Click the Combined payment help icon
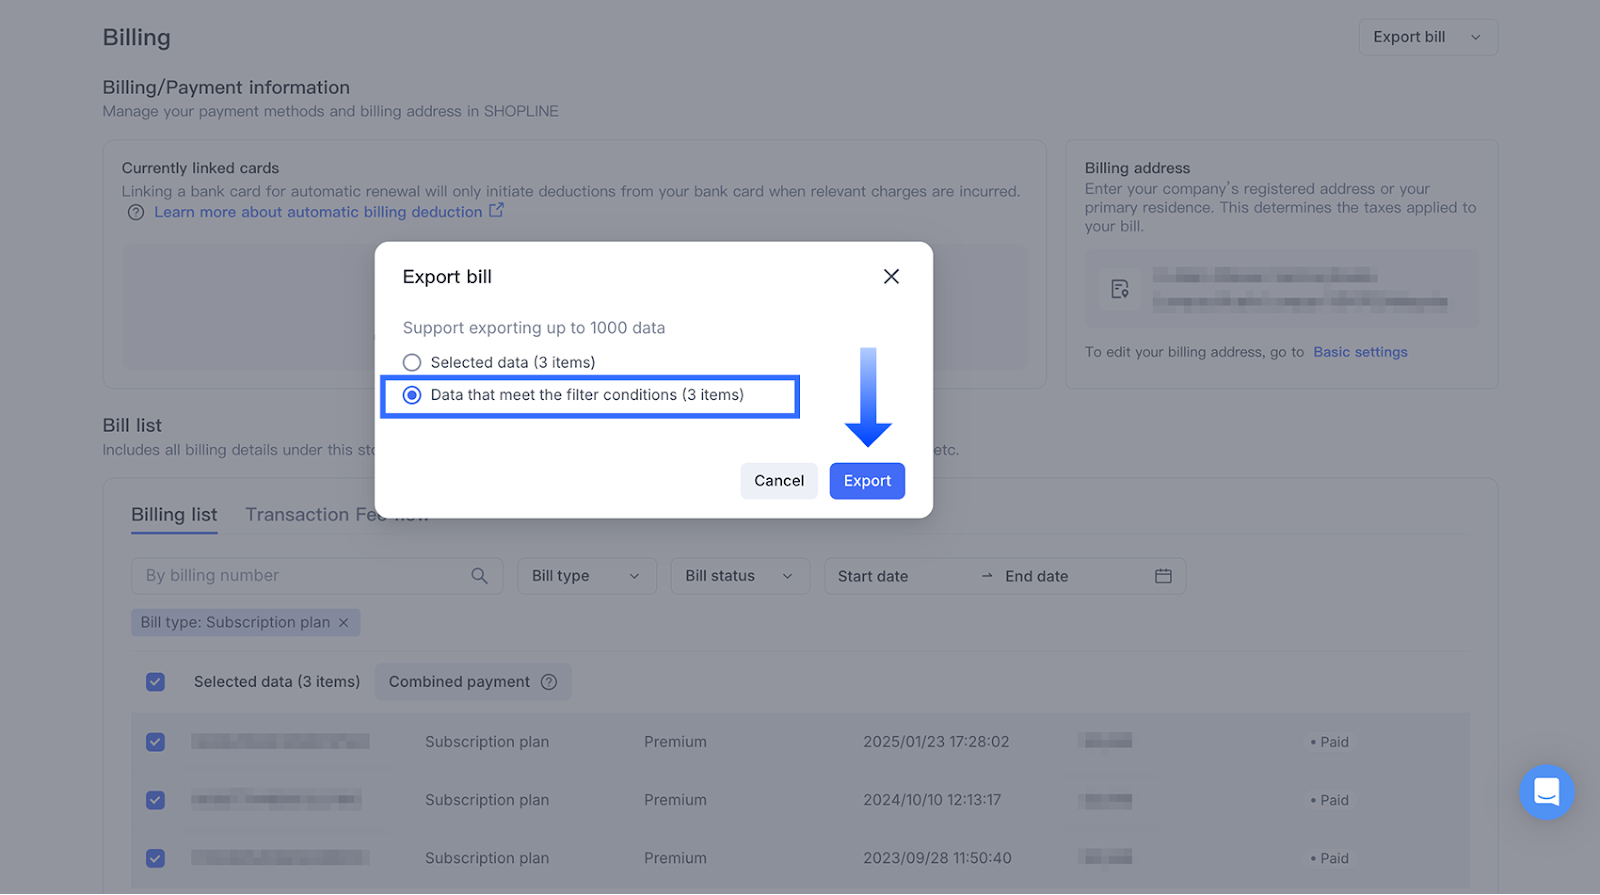Image resolution: width=1600 pixels, height=895 pixels. (x=549, y=682)
